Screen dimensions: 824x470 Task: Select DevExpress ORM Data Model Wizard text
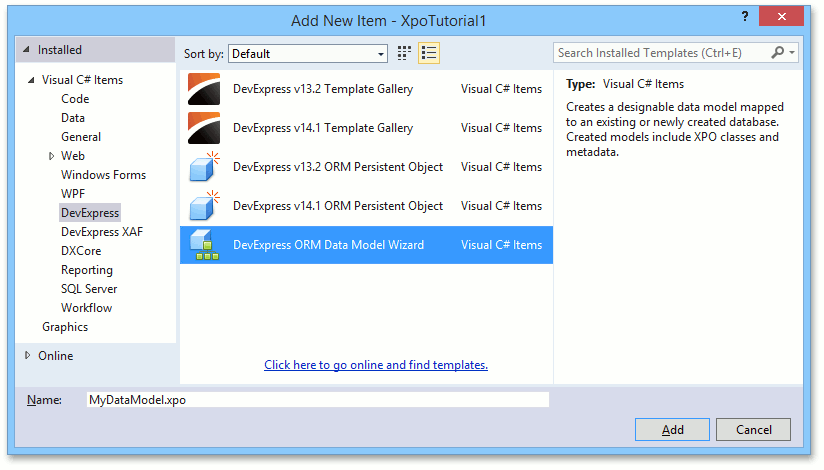pyautogui.click(x=328, y=245)
